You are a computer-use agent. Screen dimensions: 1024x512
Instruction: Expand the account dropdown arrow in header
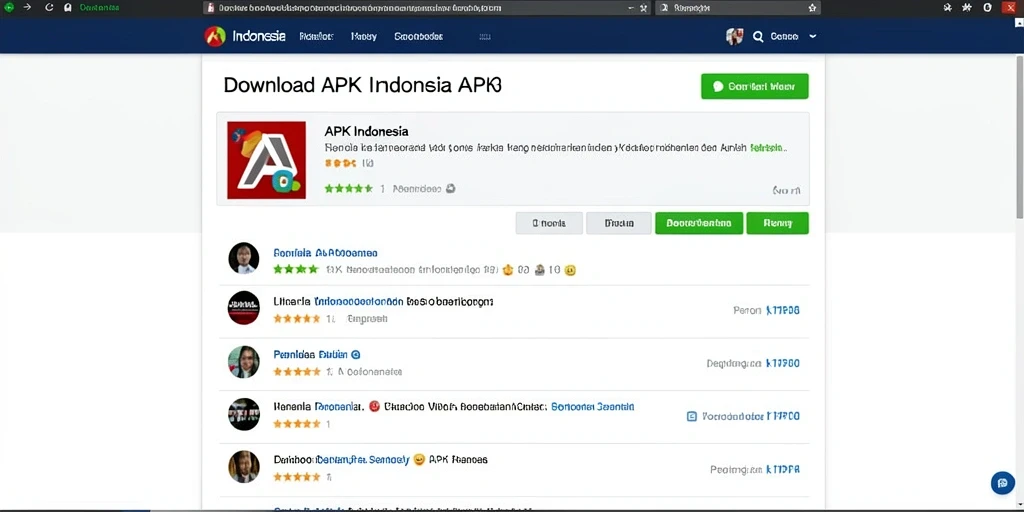pos(812,37)
